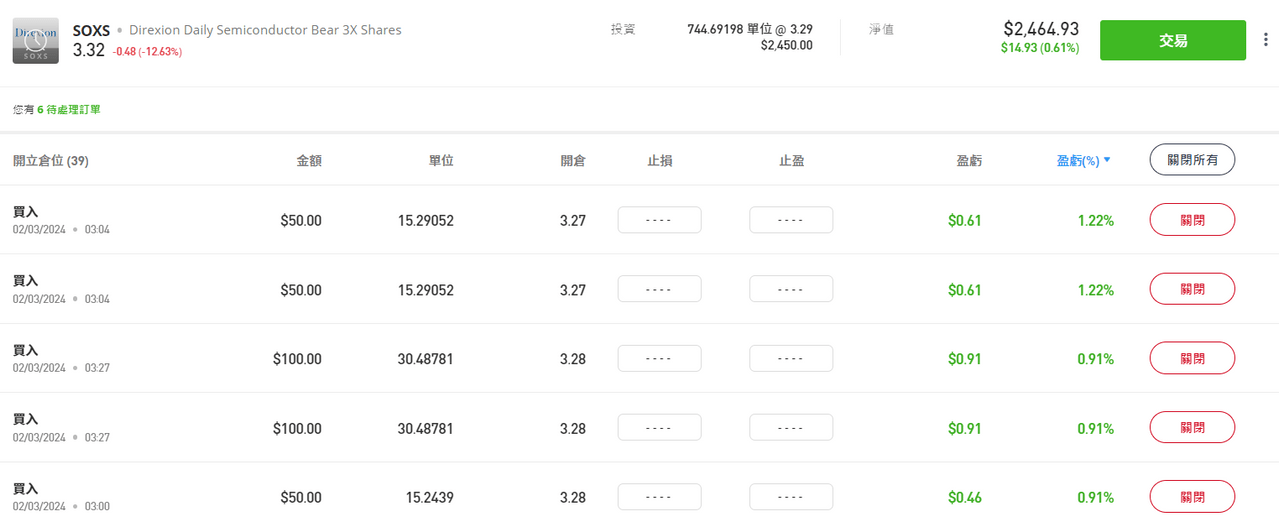The image size is (1279, 527).
Task: Close the first $100.00 position at 03:27
Action: point(1192,358)
